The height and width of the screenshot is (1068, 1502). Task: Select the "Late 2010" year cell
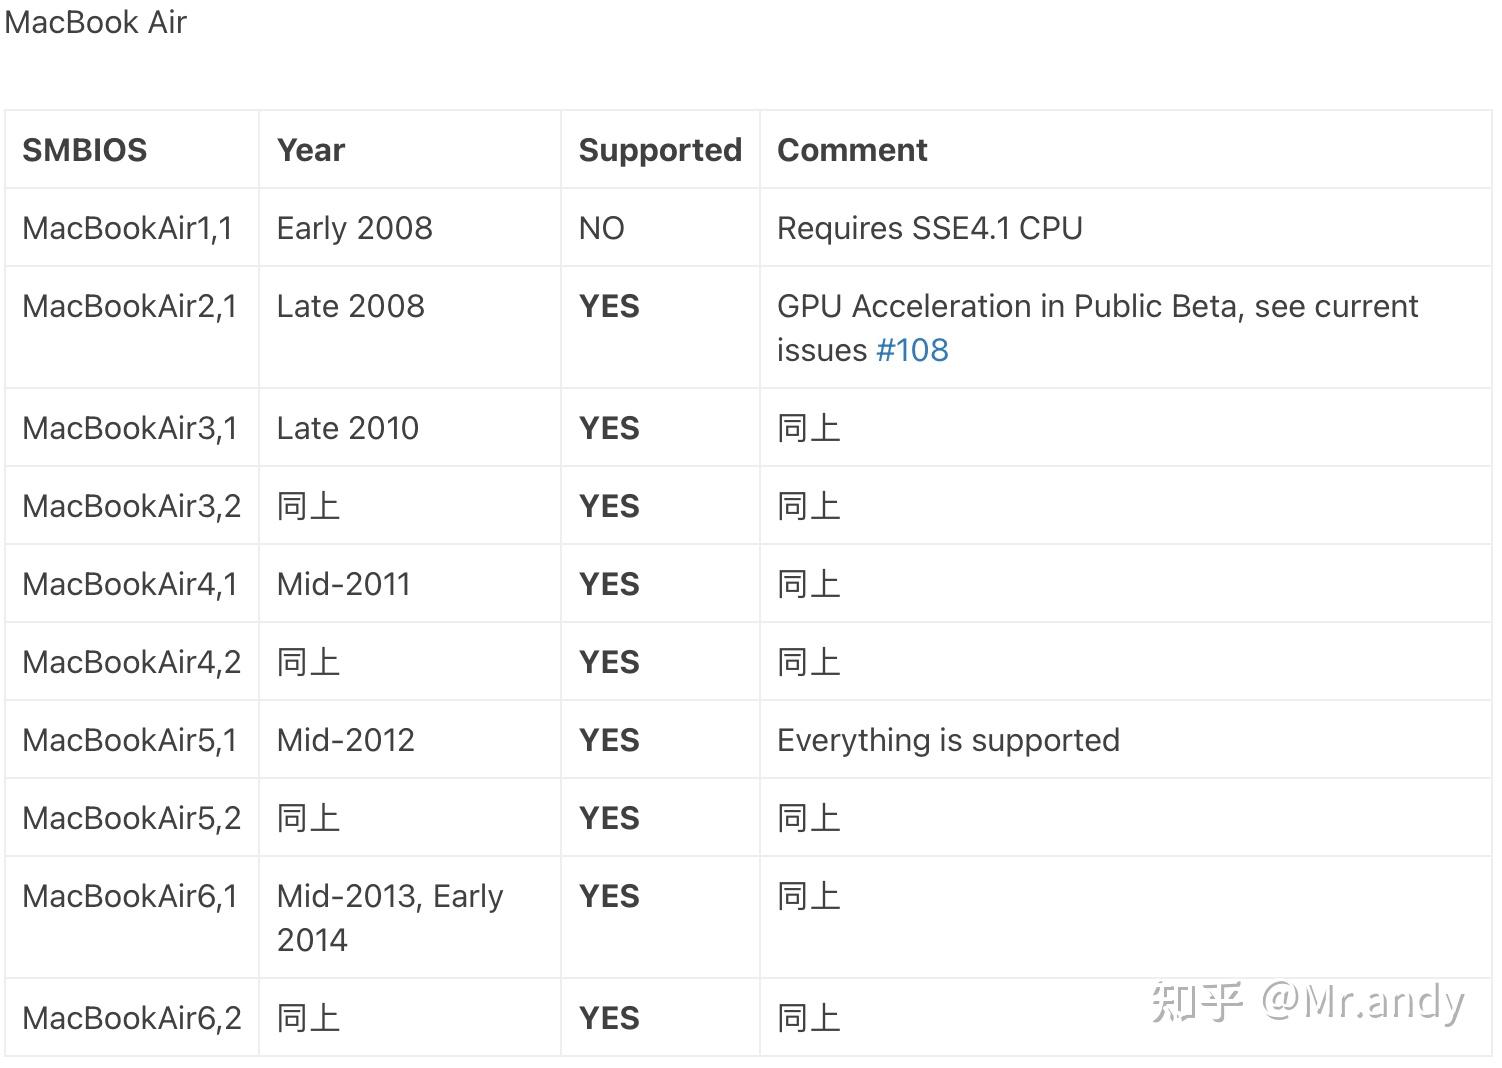tap(347, 428)
